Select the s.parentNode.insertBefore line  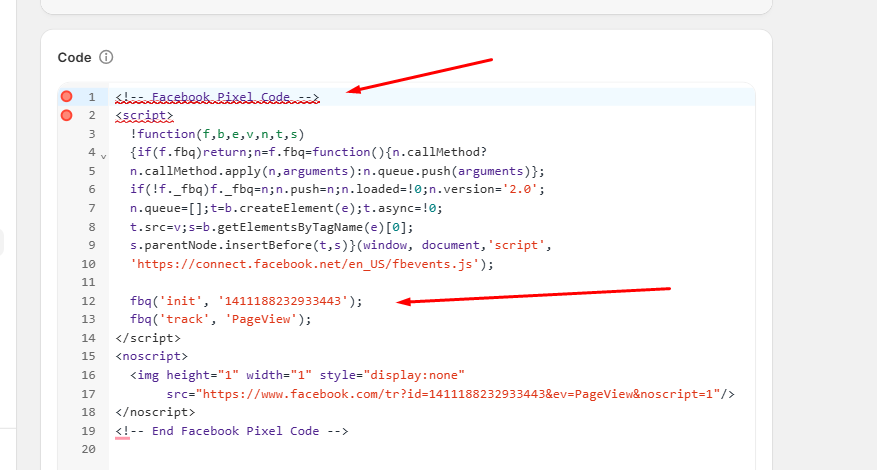pos(341,245)
